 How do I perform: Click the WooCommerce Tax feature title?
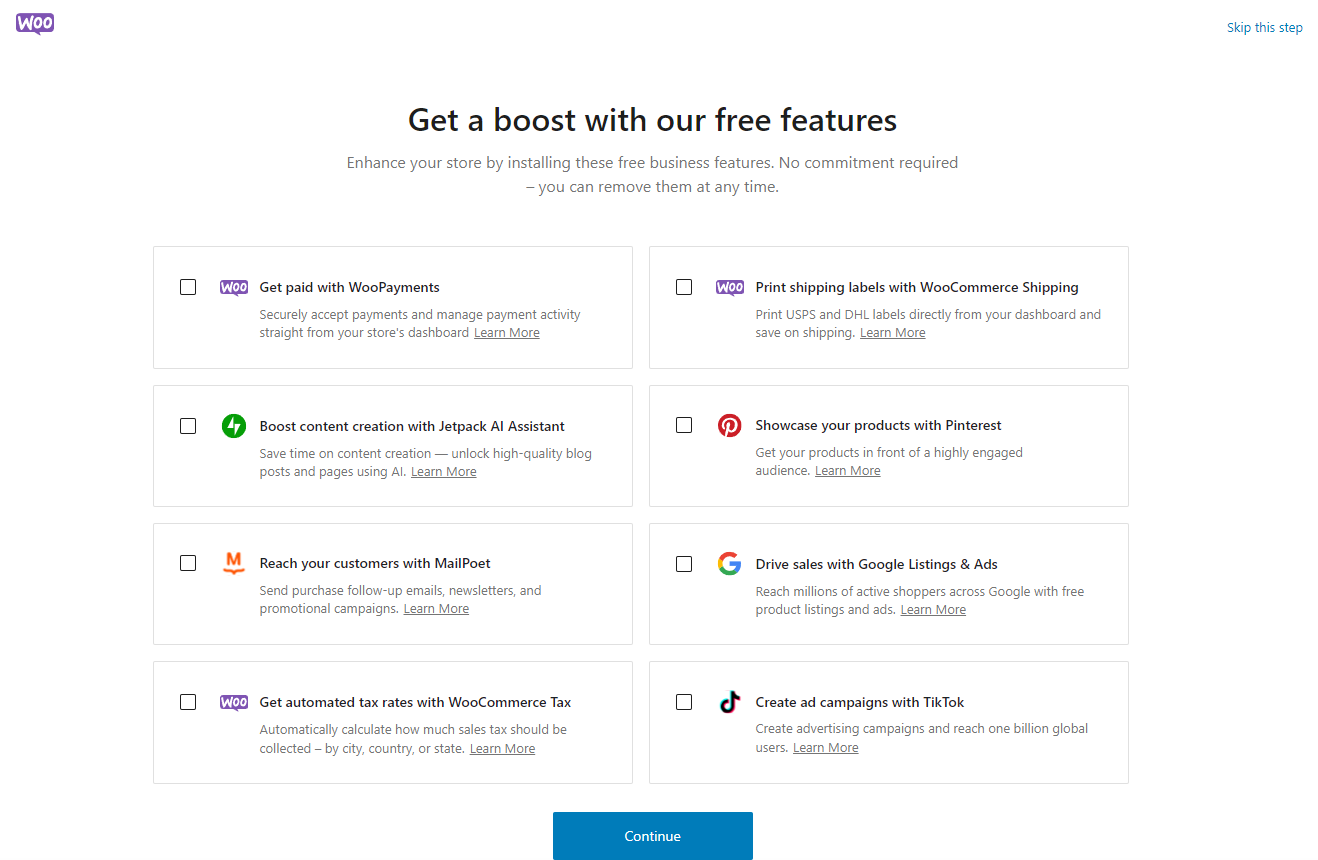click(x=415, y=702)
